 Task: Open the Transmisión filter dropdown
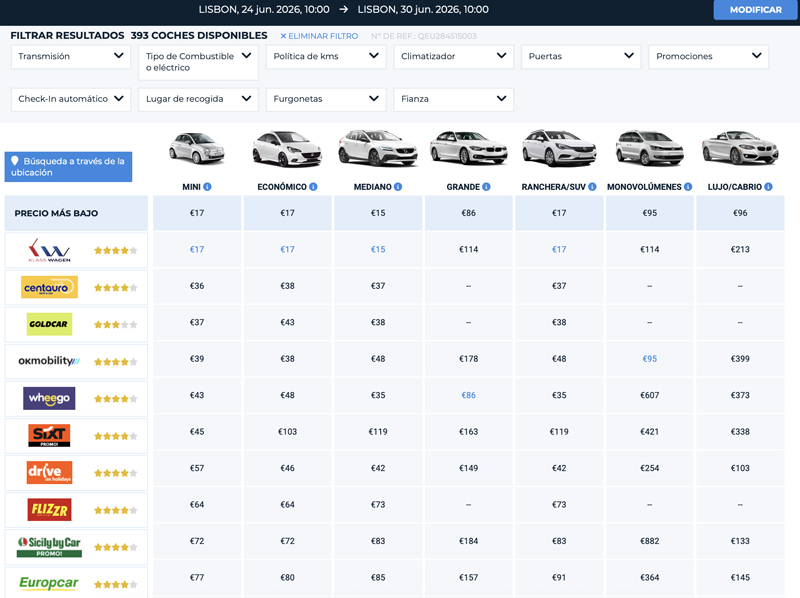click(71, 57)
